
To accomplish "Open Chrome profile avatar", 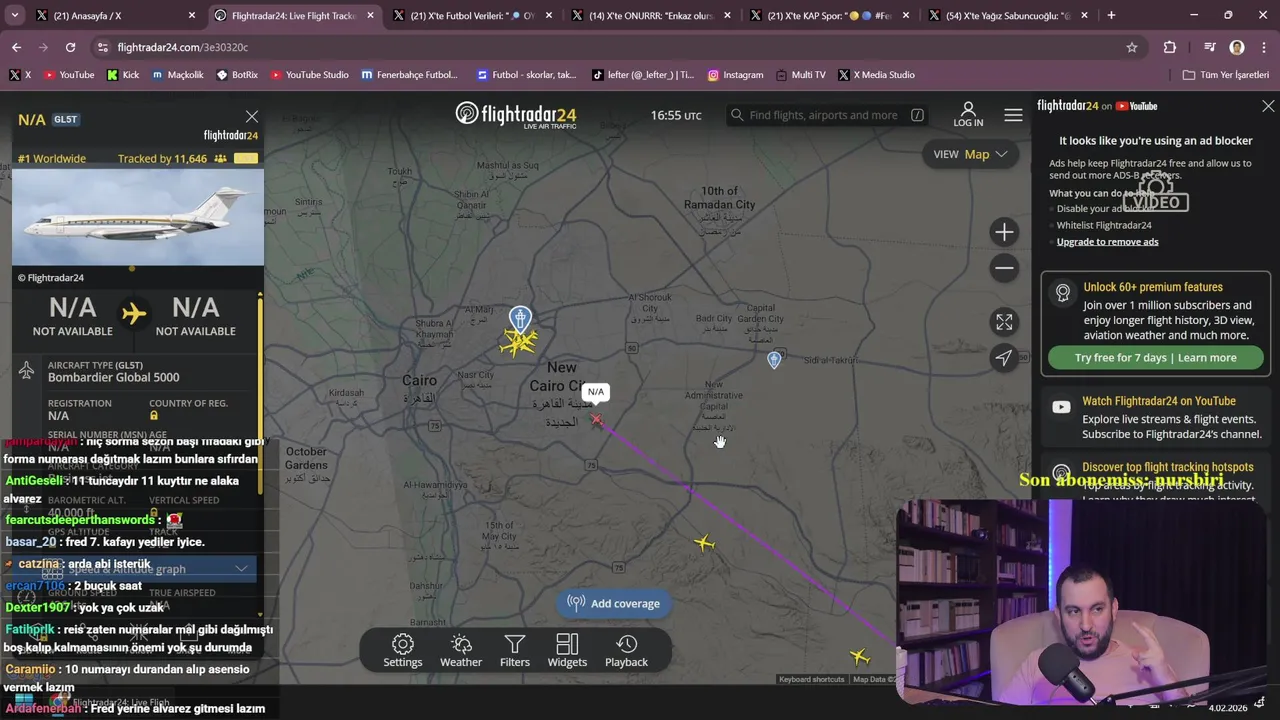I will (1237, 47).
